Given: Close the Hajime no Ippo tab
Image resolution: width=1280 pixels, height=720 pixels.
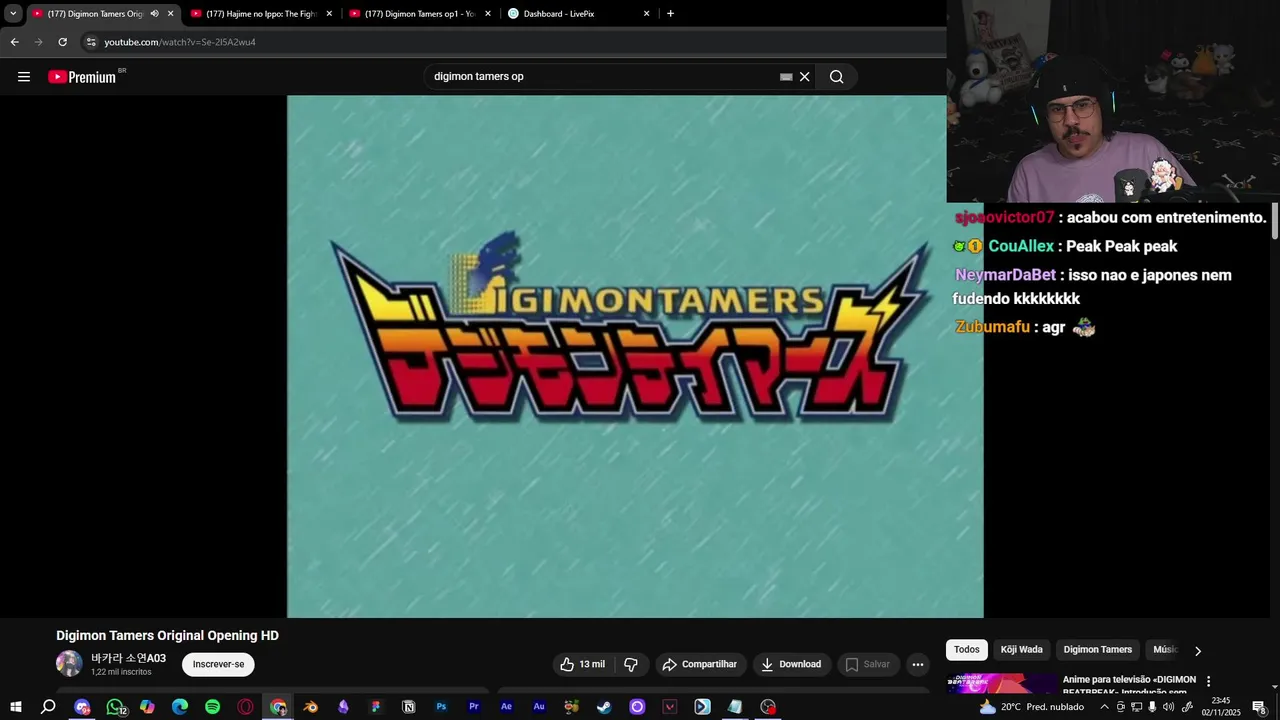Looking at the screenshot, I should tap(329, 13).
